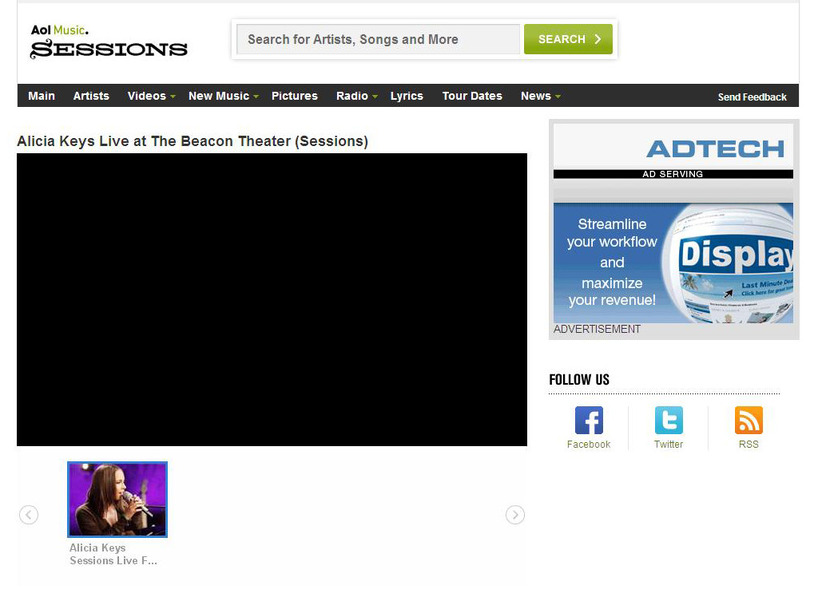
Task: Select the Alicia Keys video thumbnail
Action: click(117, 500)
